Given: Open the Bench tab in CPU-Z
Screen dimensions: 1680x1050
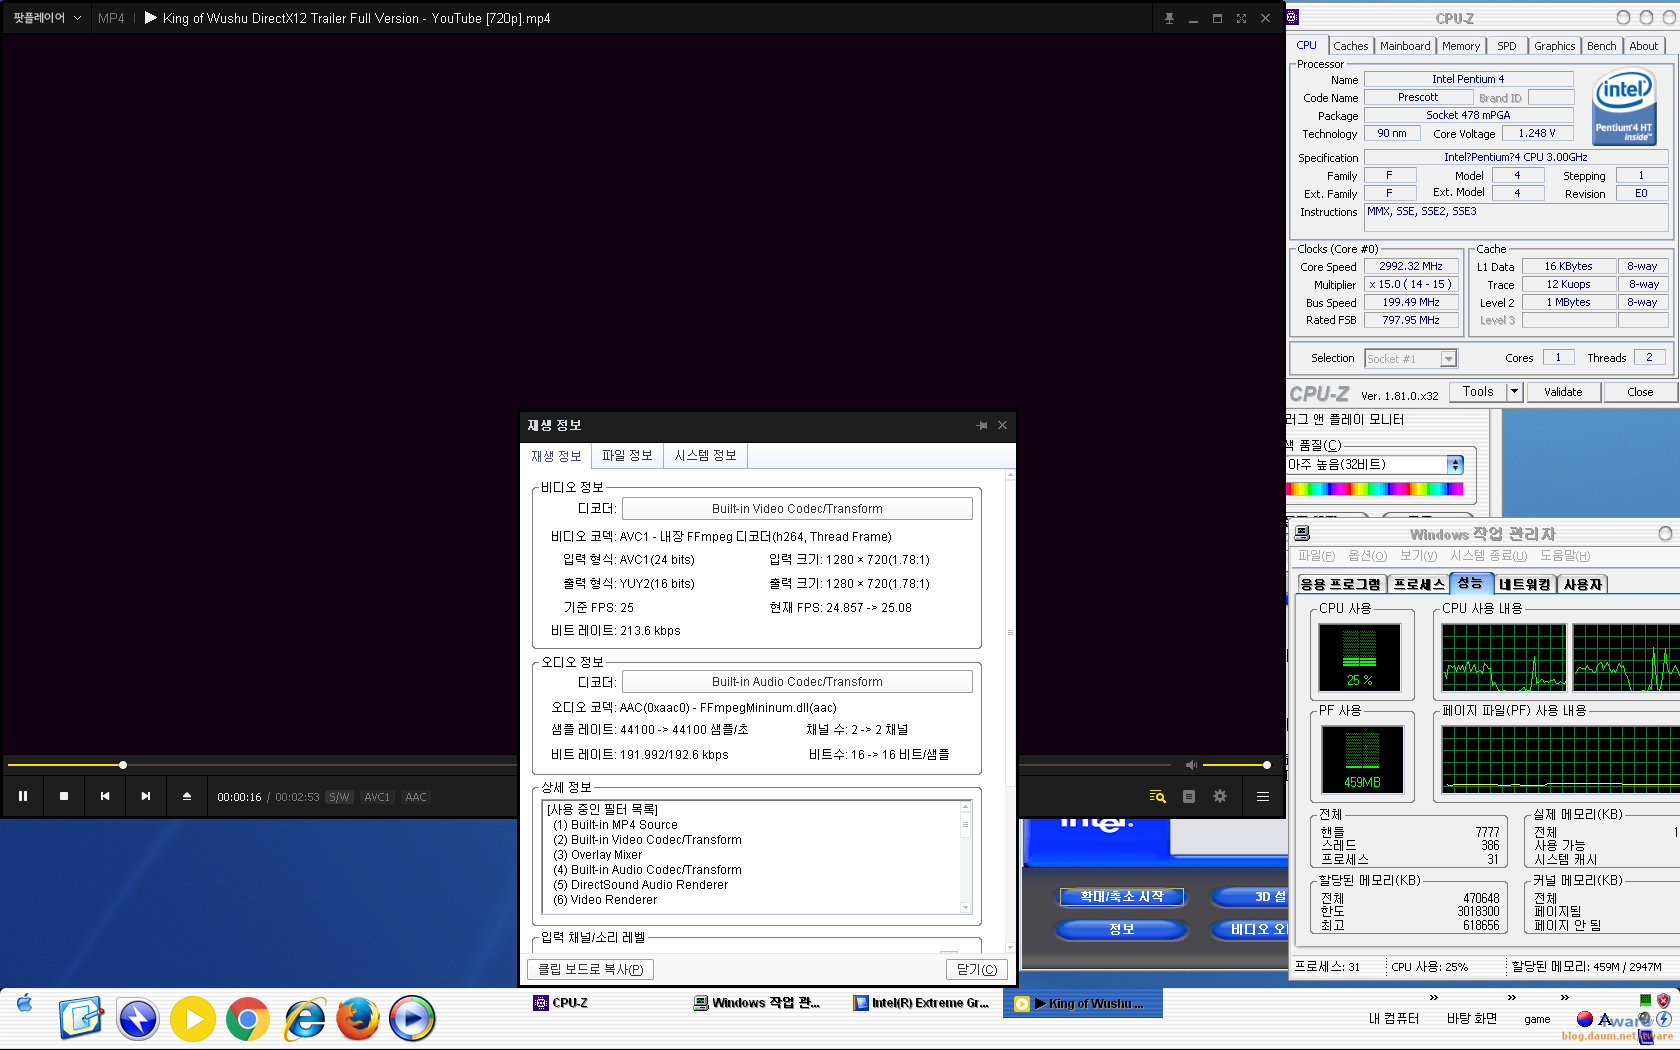Looking at the screenshot, I should click(1601, 46).
